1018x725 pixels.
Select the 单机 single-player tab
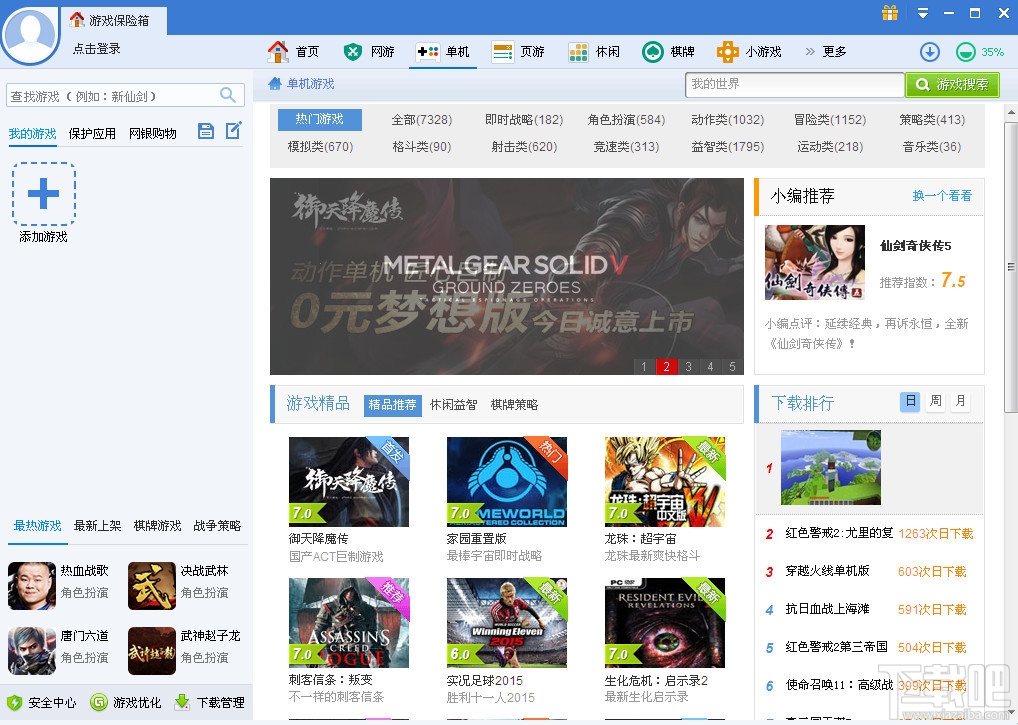point(443,51)
